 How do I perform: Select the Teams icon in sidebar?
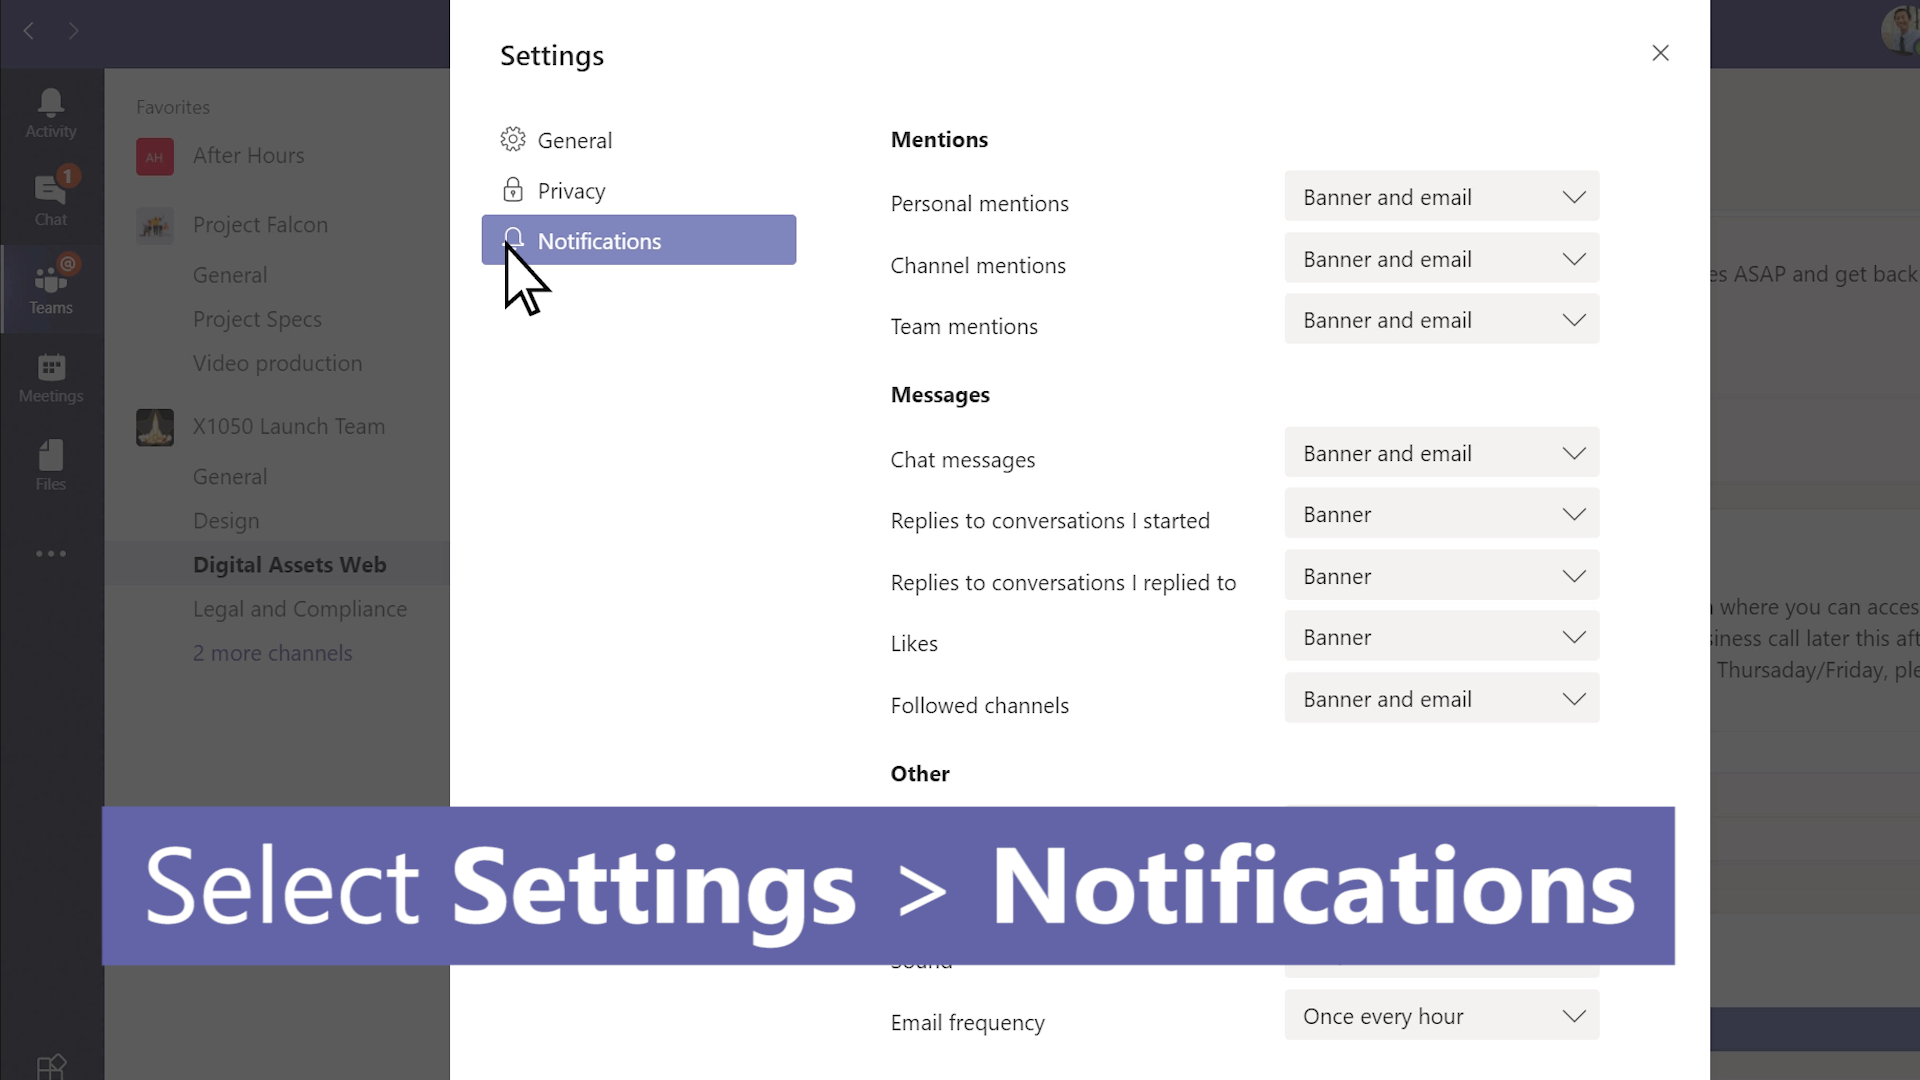point(51,286)
